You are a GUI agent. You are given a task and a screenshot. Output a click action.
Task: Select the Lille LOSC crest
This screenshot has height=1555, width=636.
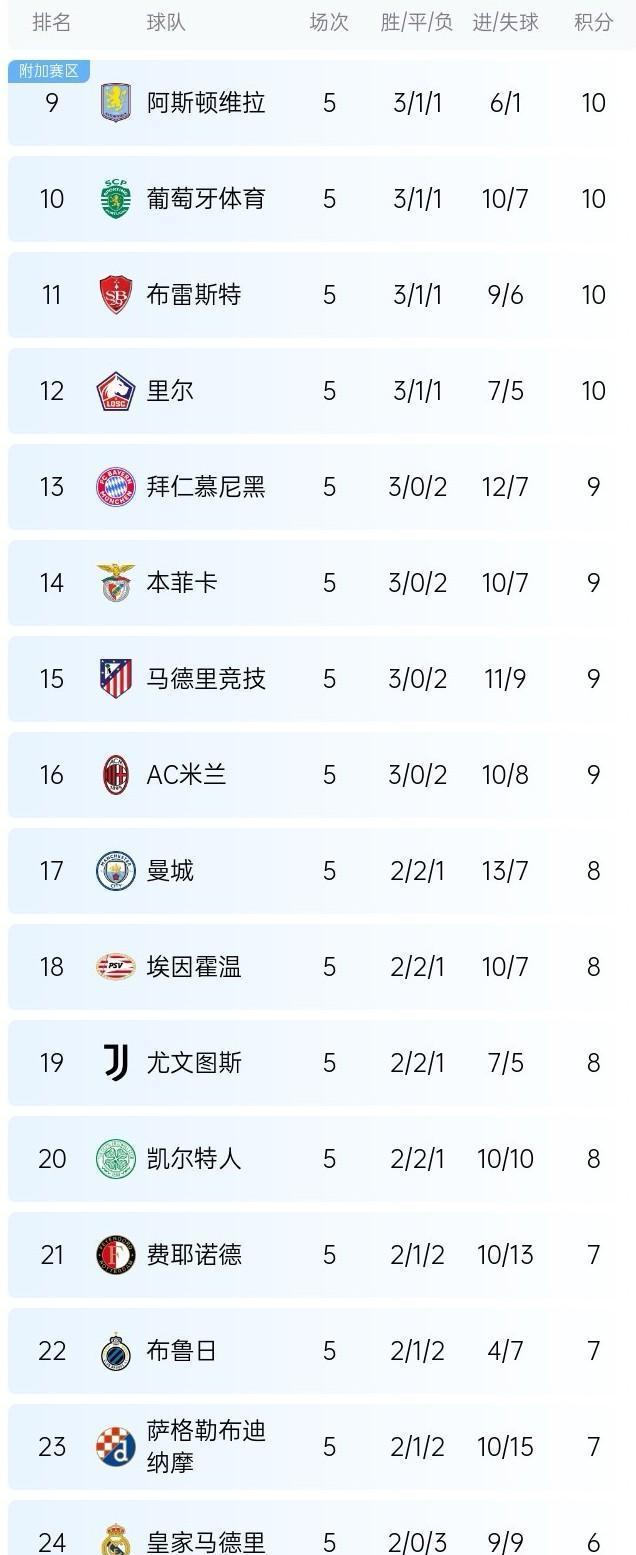(x=116, y=391)
